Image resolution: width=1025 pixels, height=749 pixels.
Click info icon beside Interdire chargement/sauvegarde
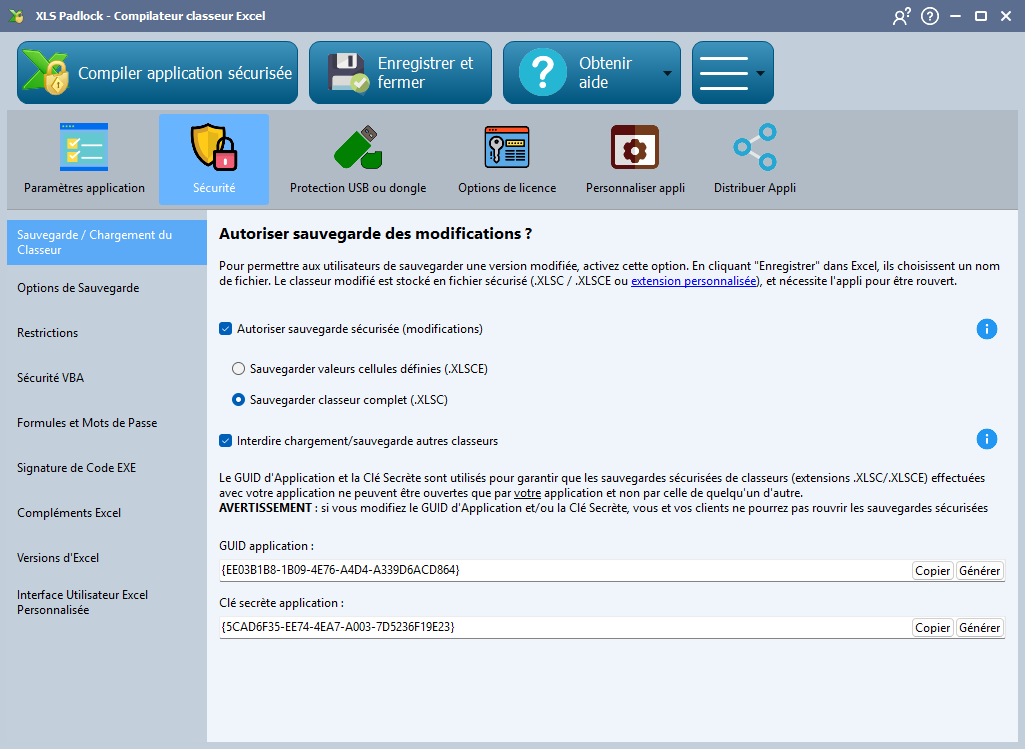pyautogui.click(x=986, y=439)
